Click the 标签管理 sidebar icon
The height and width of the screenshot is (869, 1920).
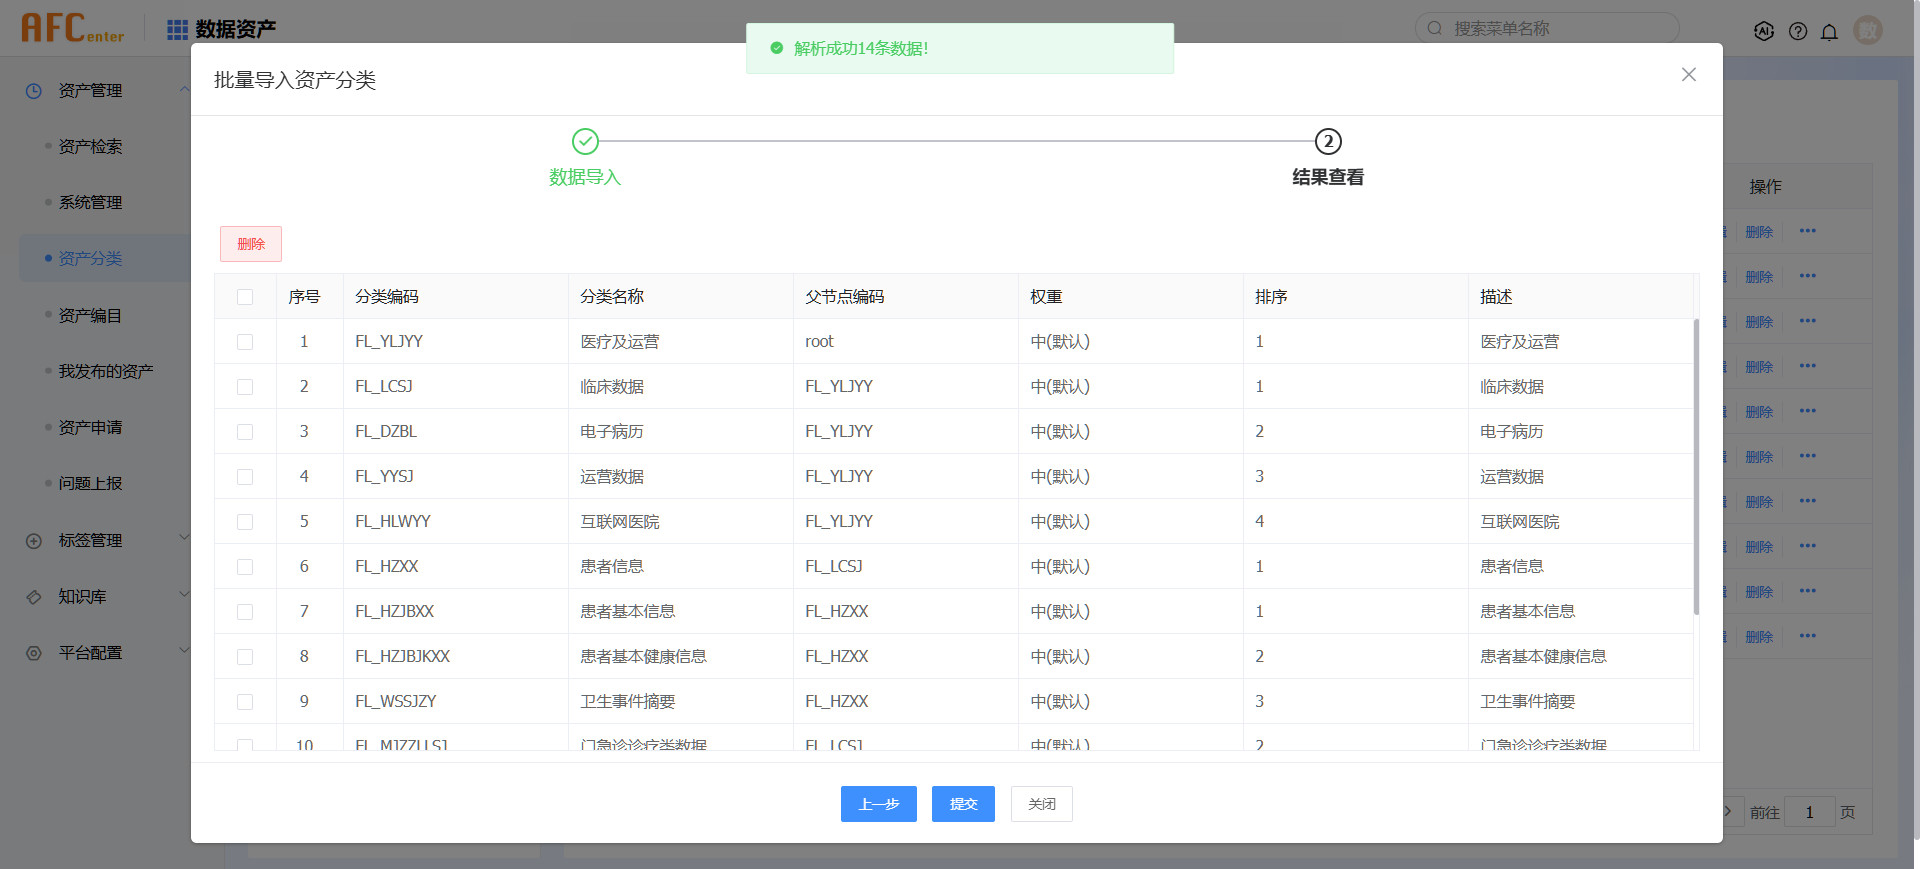click(x=34, y=541)
